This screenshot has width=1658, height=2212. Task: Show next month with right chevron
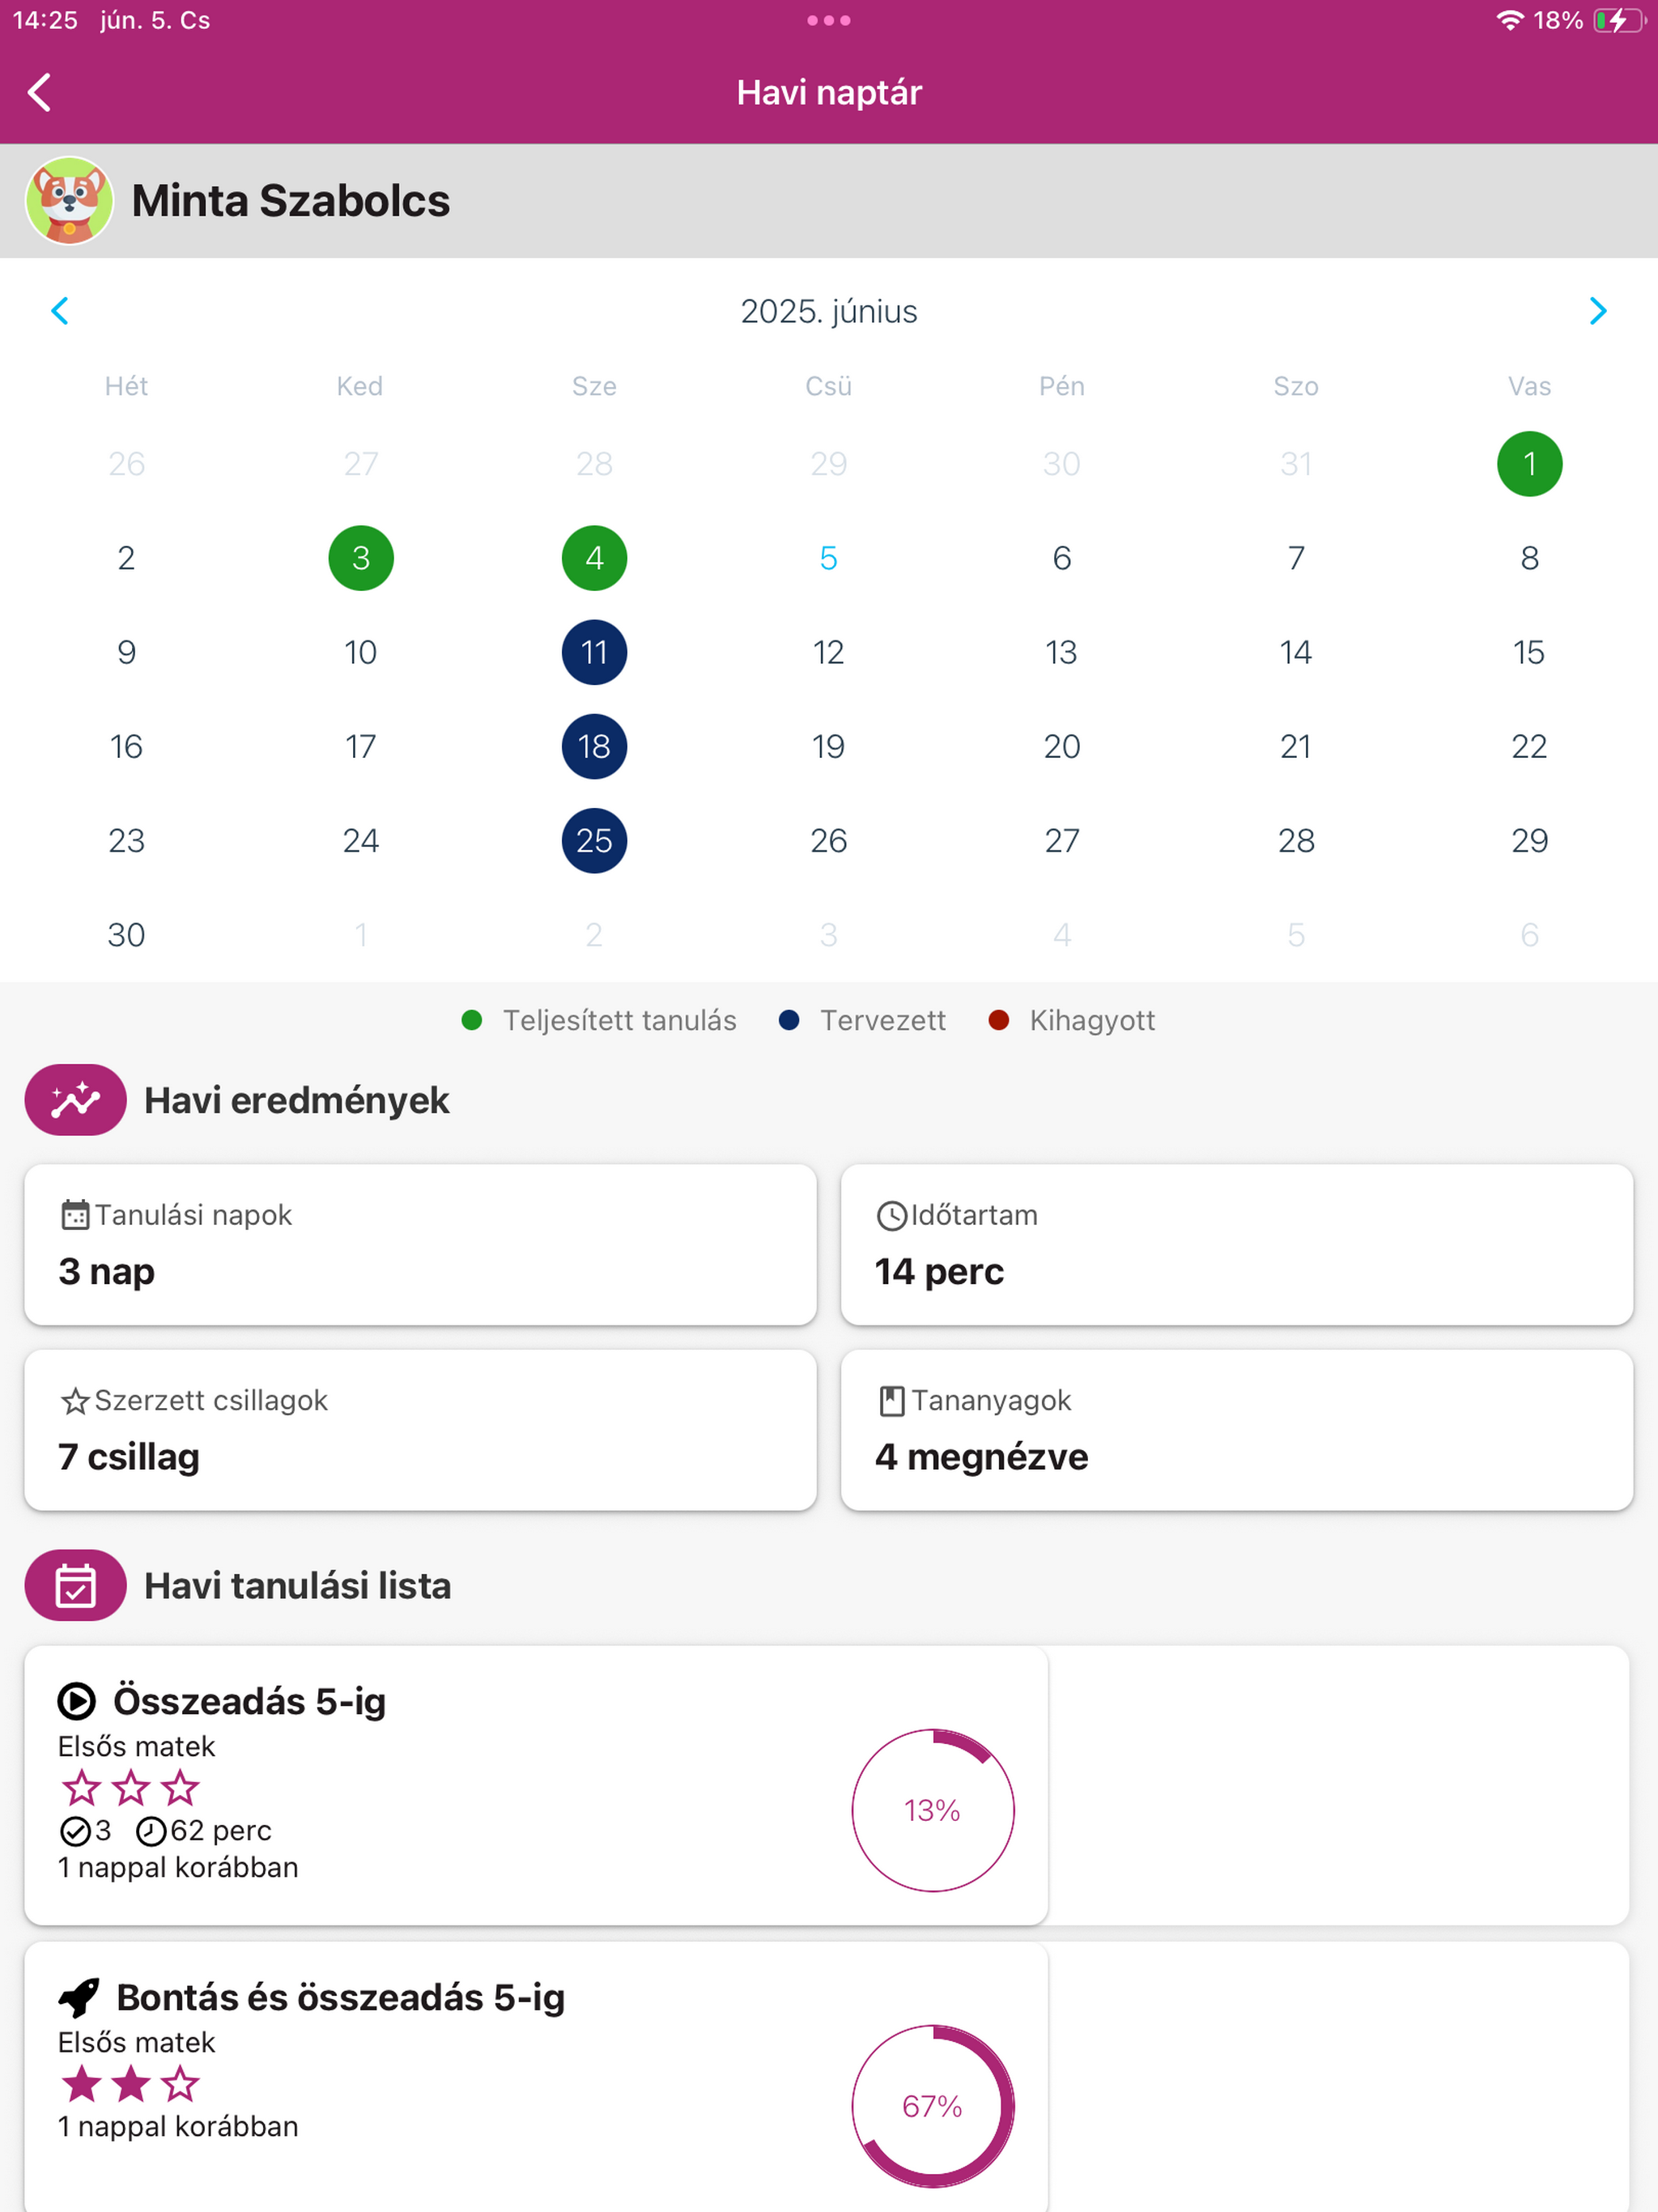click(x=1597, y=311)
